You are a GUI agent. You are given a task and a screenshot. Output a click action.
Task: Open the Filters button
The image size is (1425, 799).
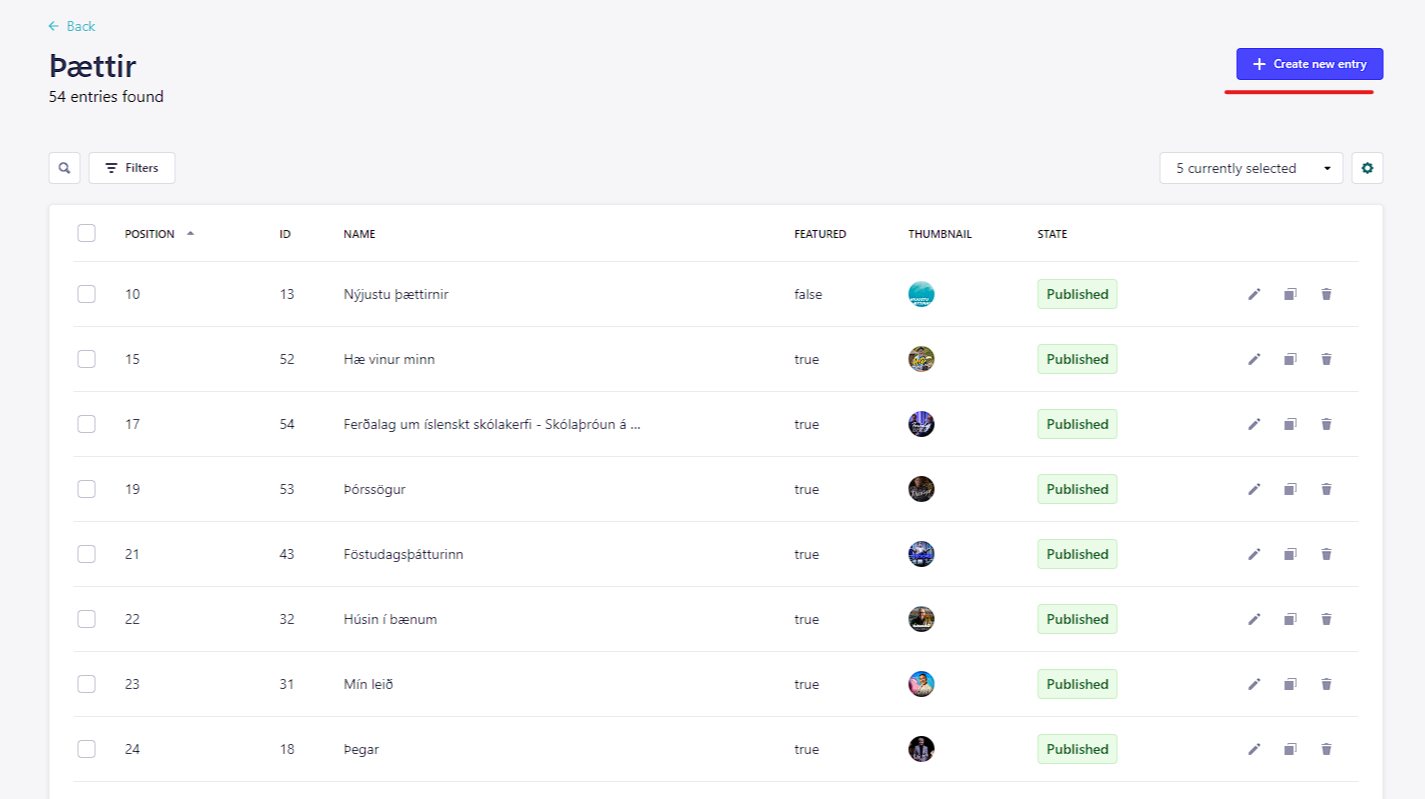(x=132, y=168)
